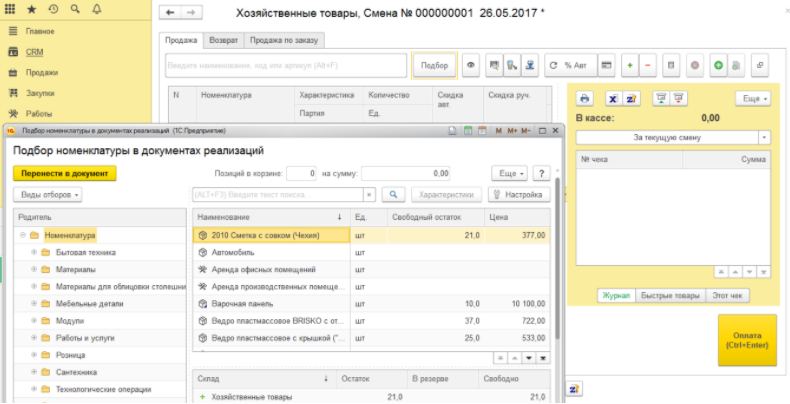Click the eye icon in sales toolbar
The height and width of the screenshot is (404, 790).
coord(471,65)
